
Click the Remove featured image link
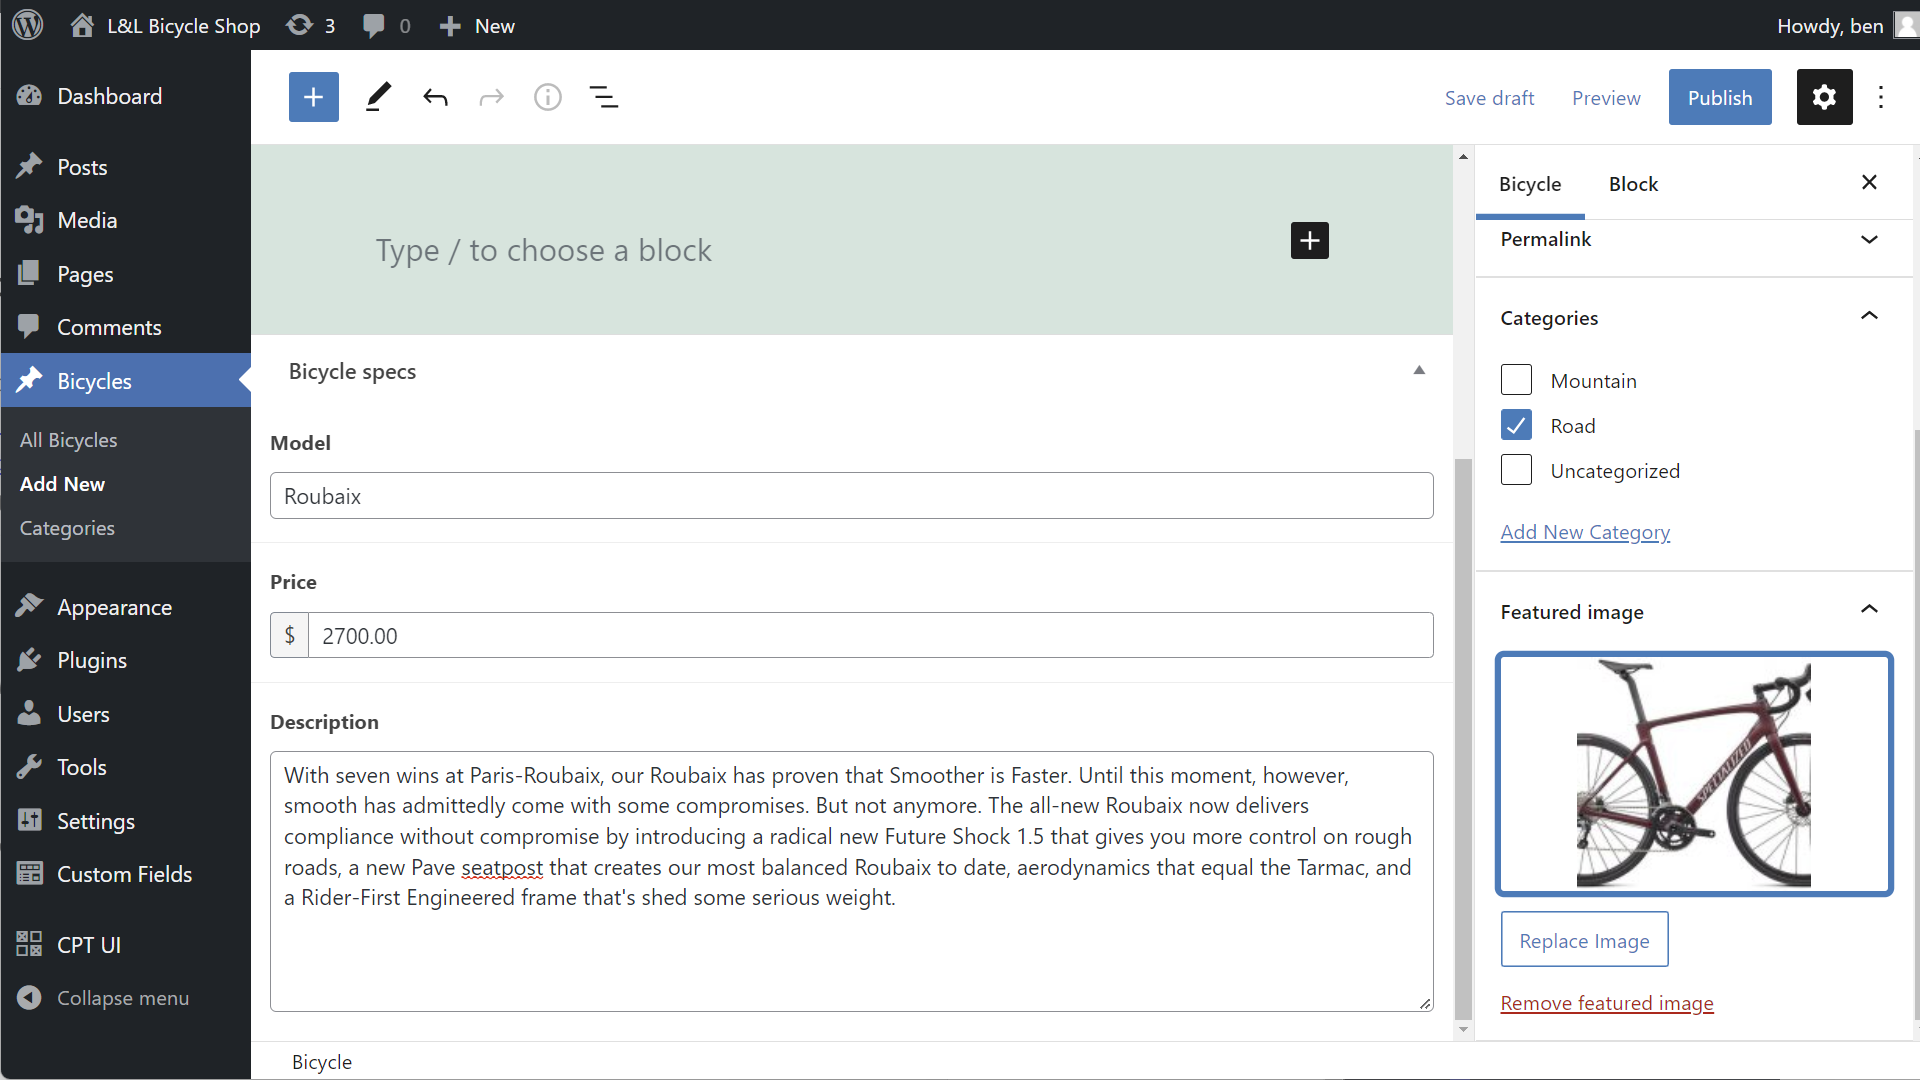1606,1003
